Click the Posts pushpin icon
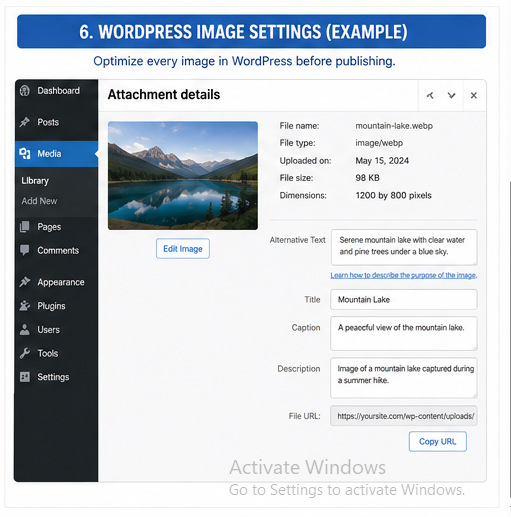This screenshot has width=511, height=517. (25, 122)
